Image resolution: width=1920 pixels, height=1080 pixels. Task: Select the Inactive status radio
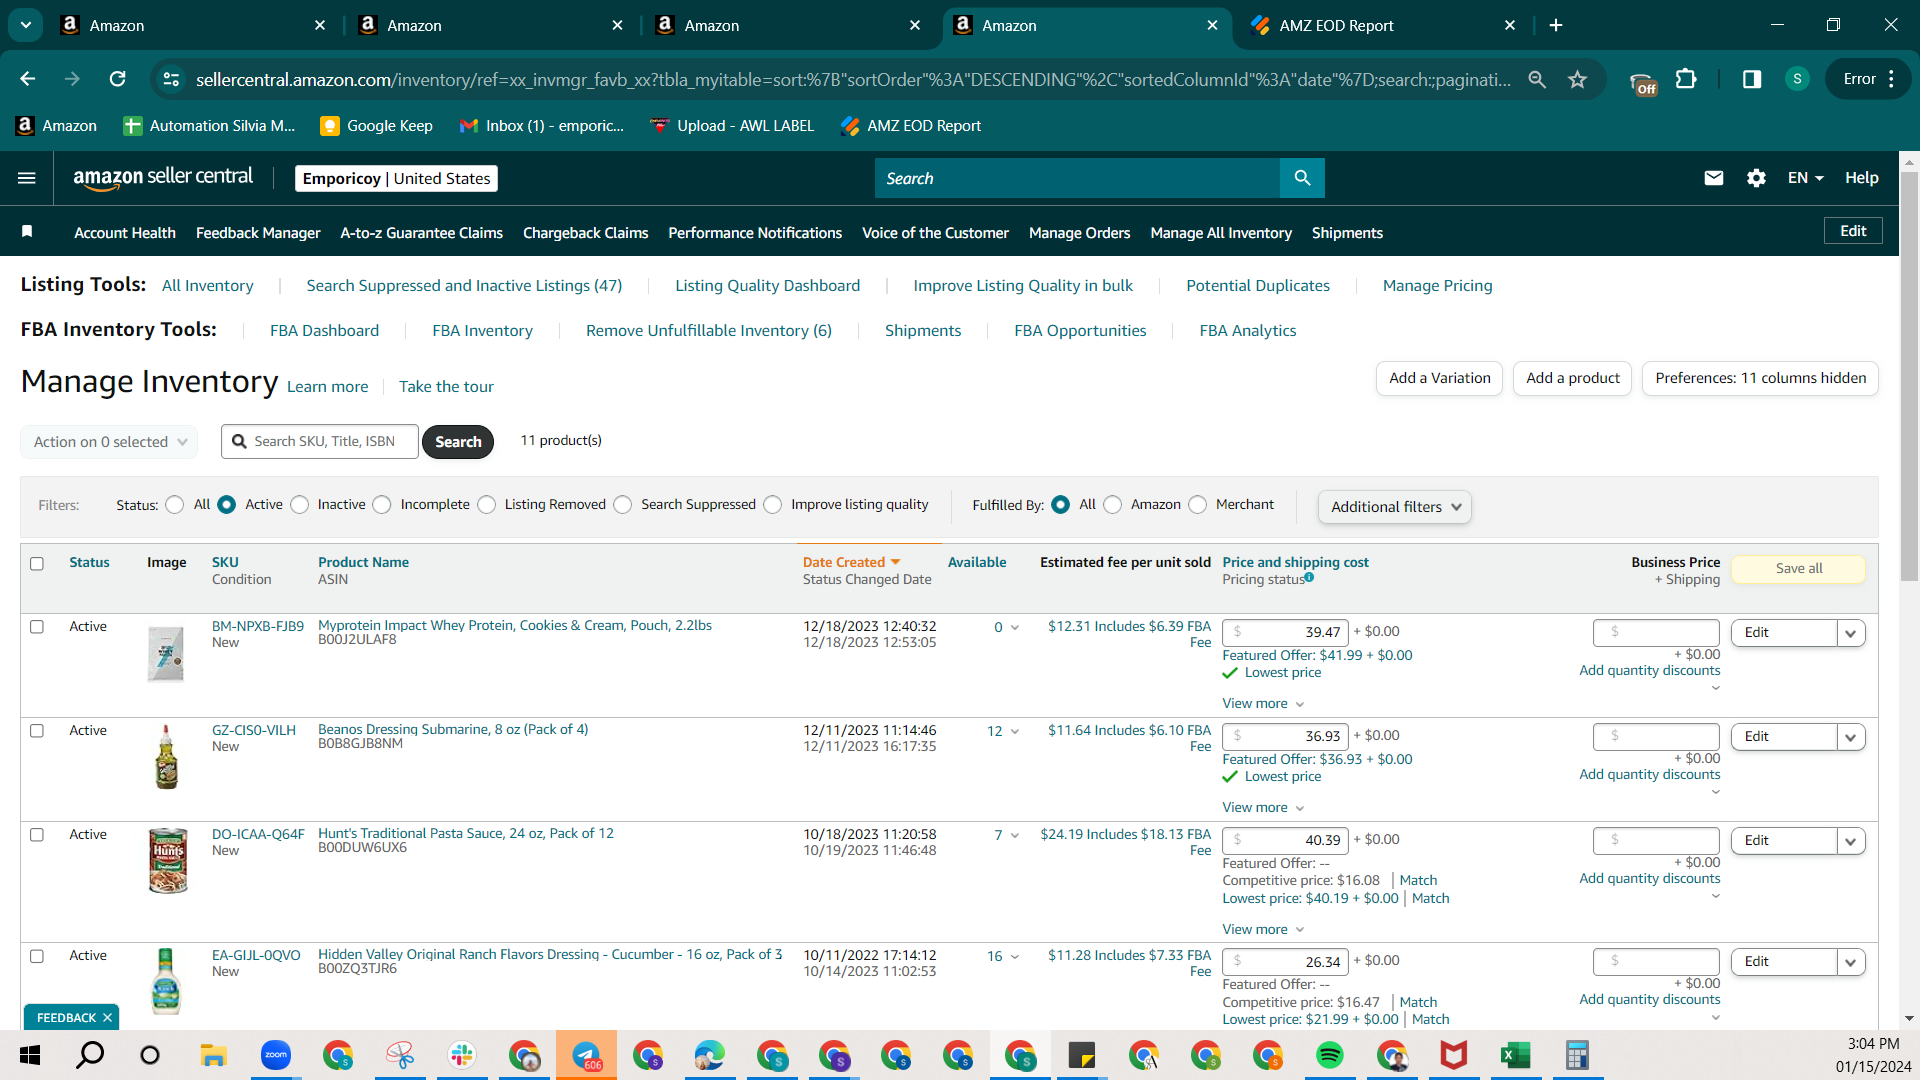click(x=300, y=505)
